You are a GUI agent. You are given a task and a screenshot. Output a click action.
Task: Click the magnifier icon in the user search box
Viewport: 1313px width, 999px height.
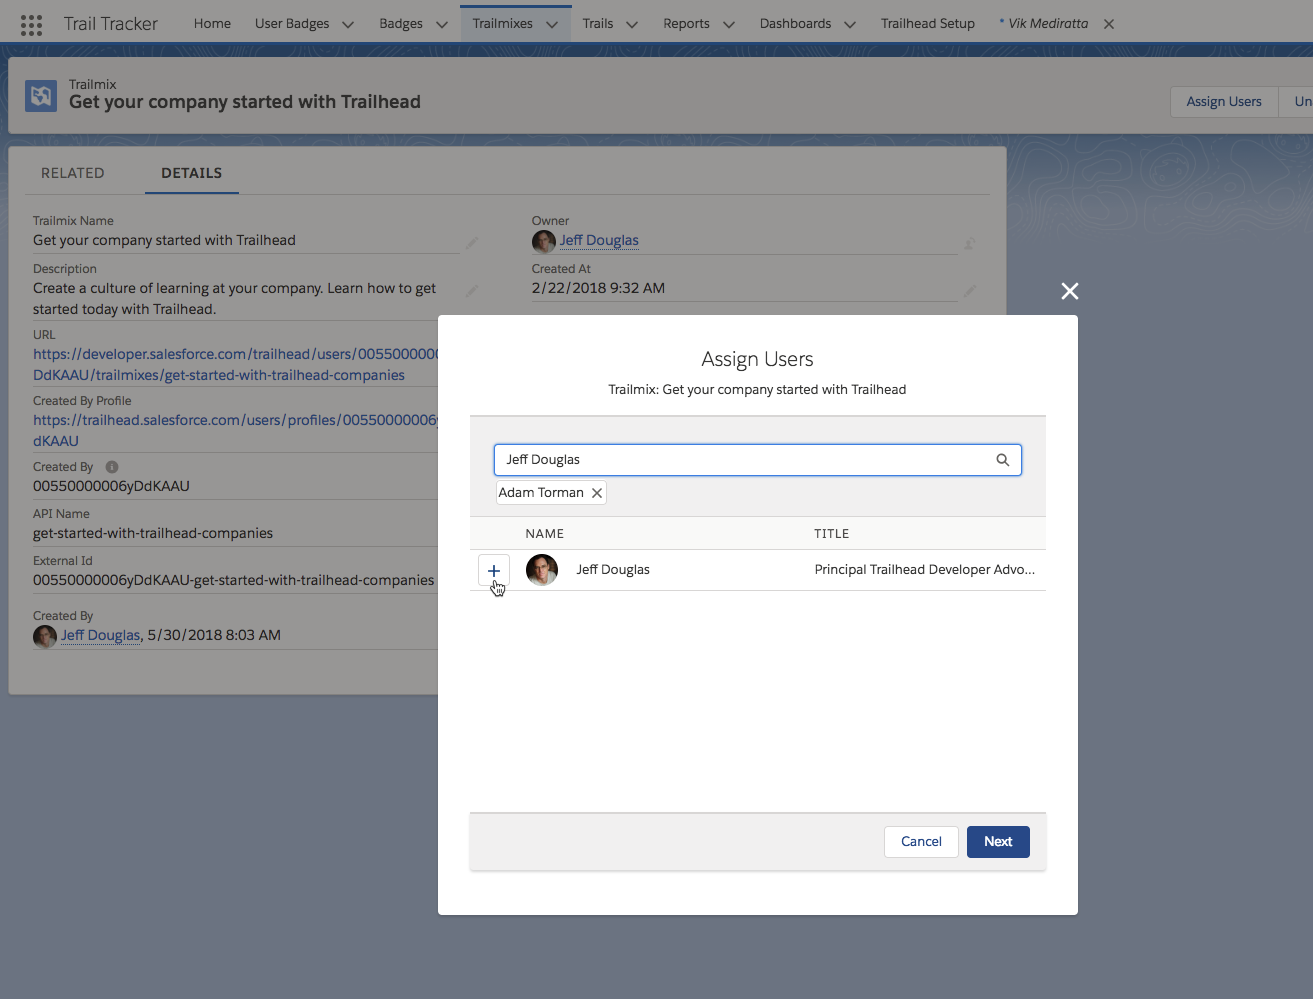tap(1002, 459)
